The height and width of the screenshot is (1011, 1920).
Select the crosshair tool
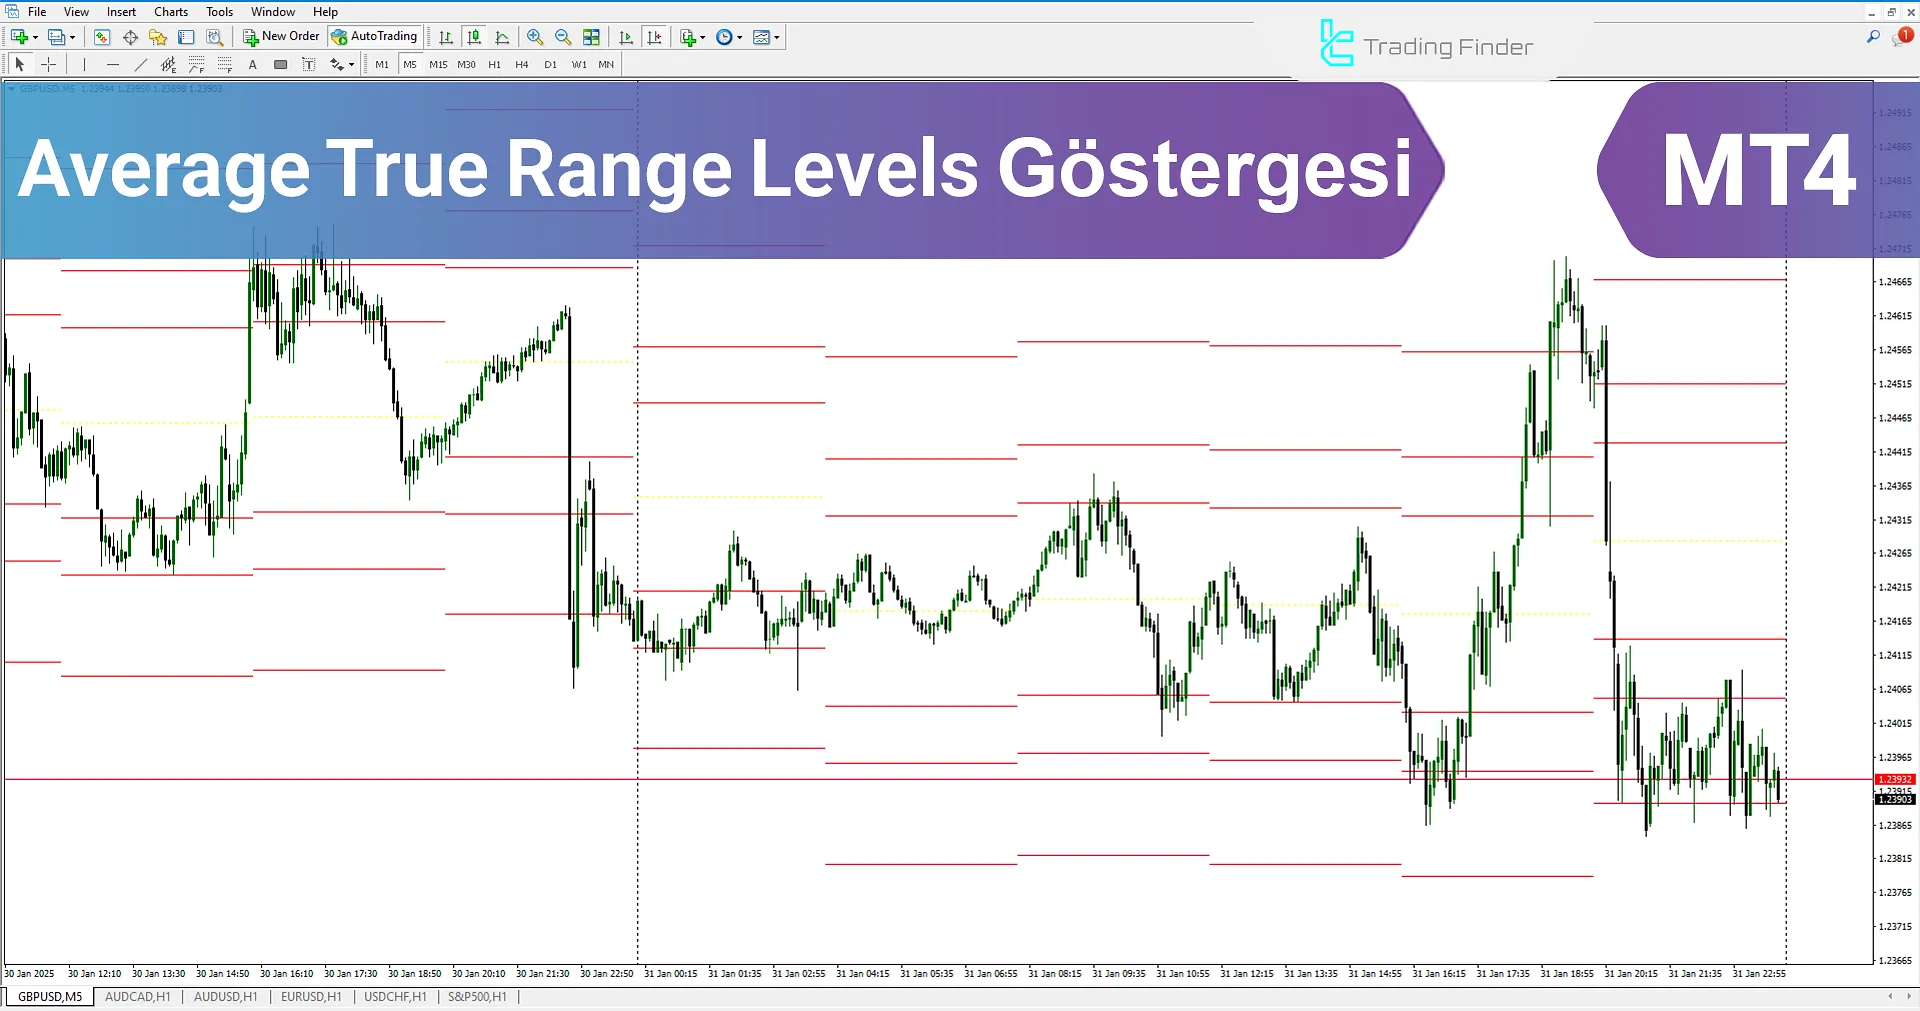coord(48,64)
